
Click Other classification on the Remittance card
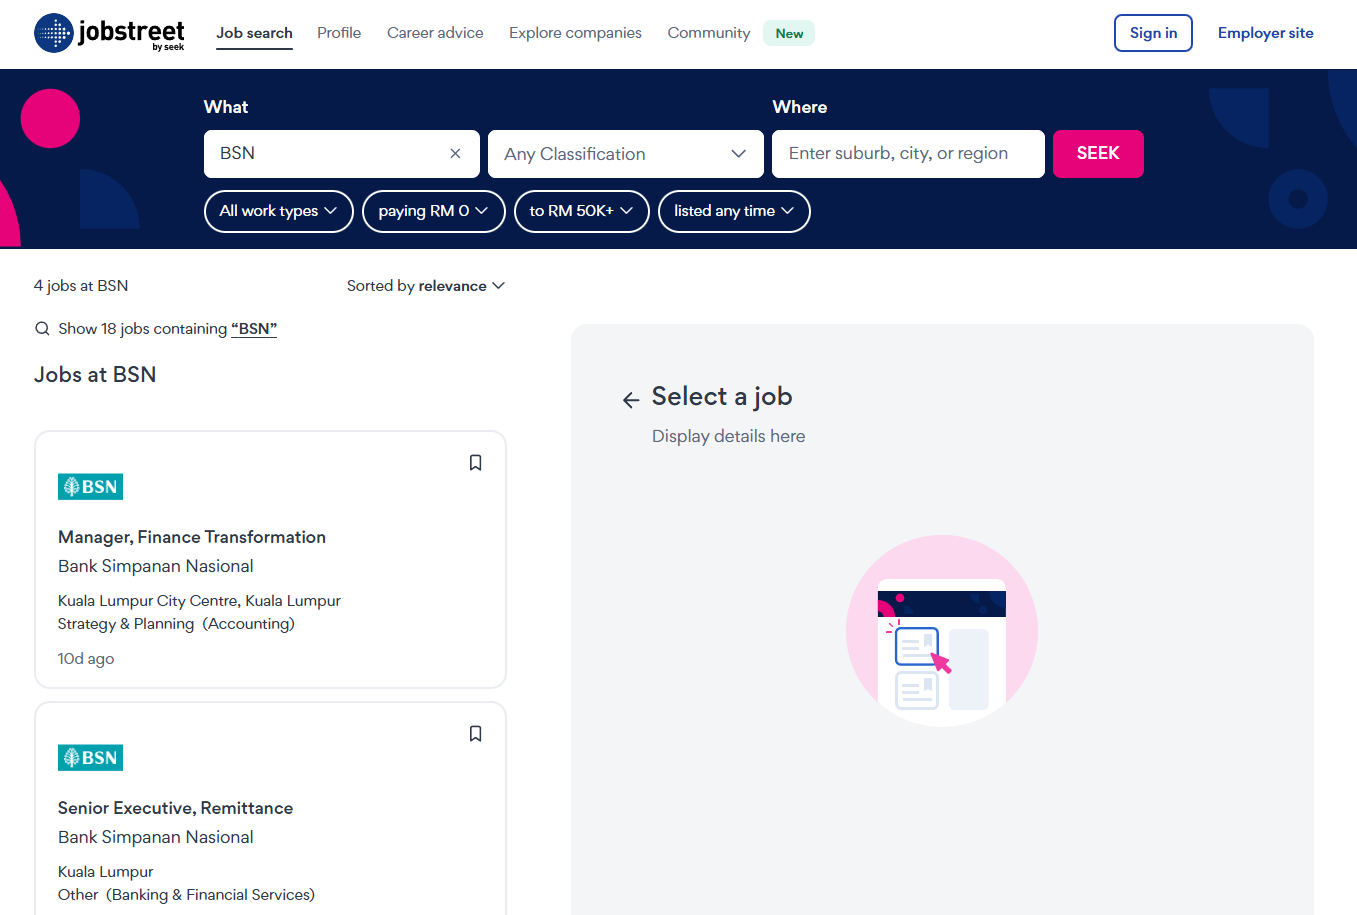(78, 895)
